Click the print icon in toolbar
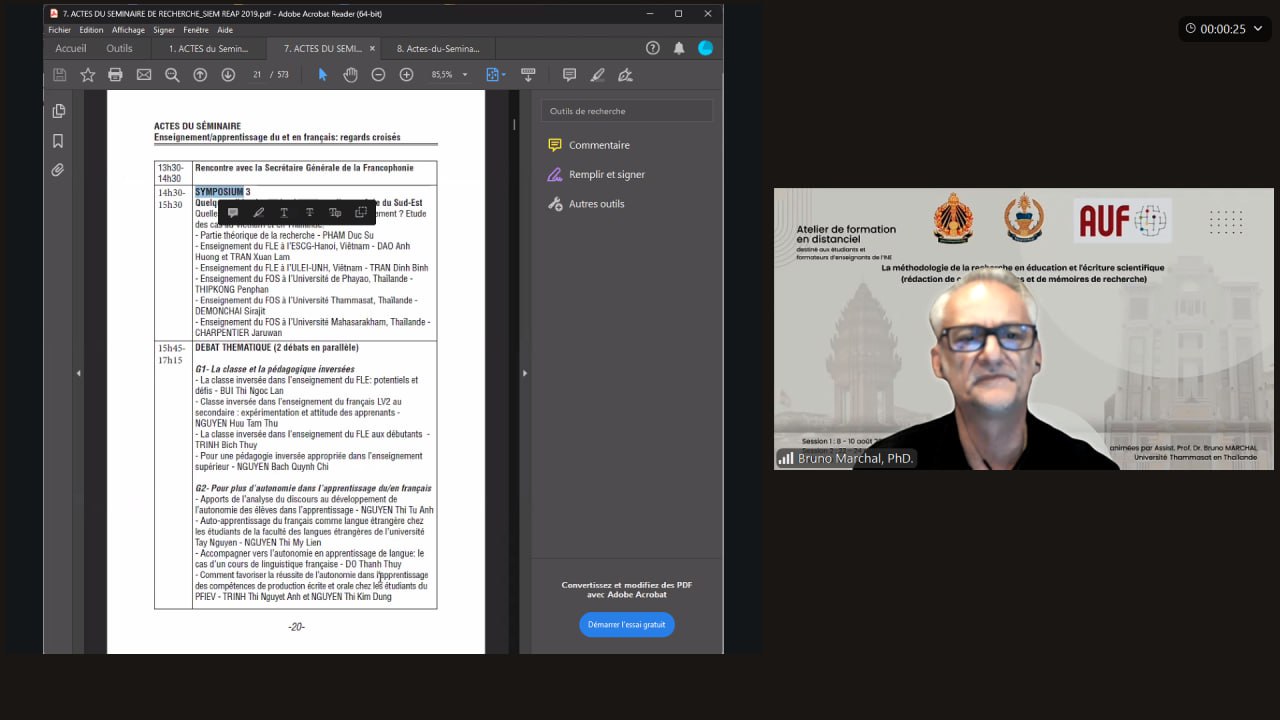Viewport: 1280px width, 720px height. tap(115, 75)
